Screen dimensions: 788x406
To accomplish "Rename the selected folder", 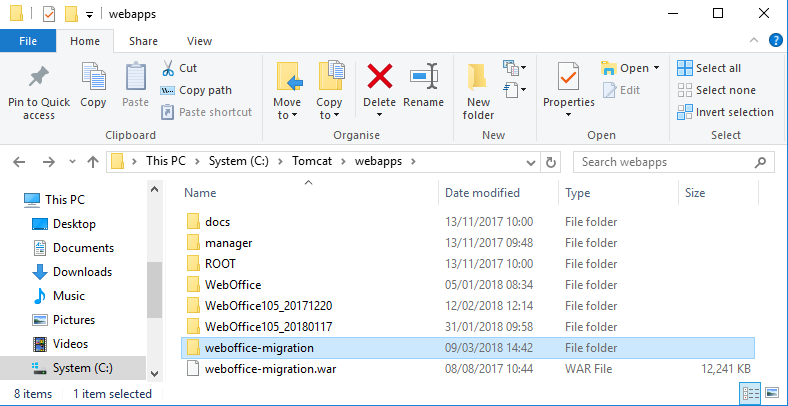I will tap(424, 85).
